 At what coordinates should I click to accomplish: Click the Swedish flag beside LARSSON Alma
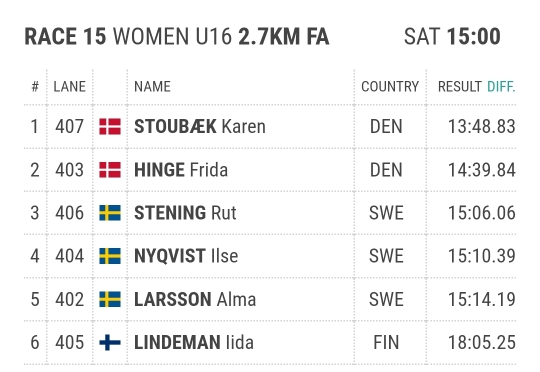pyautogui.click(x=110, y=299)
